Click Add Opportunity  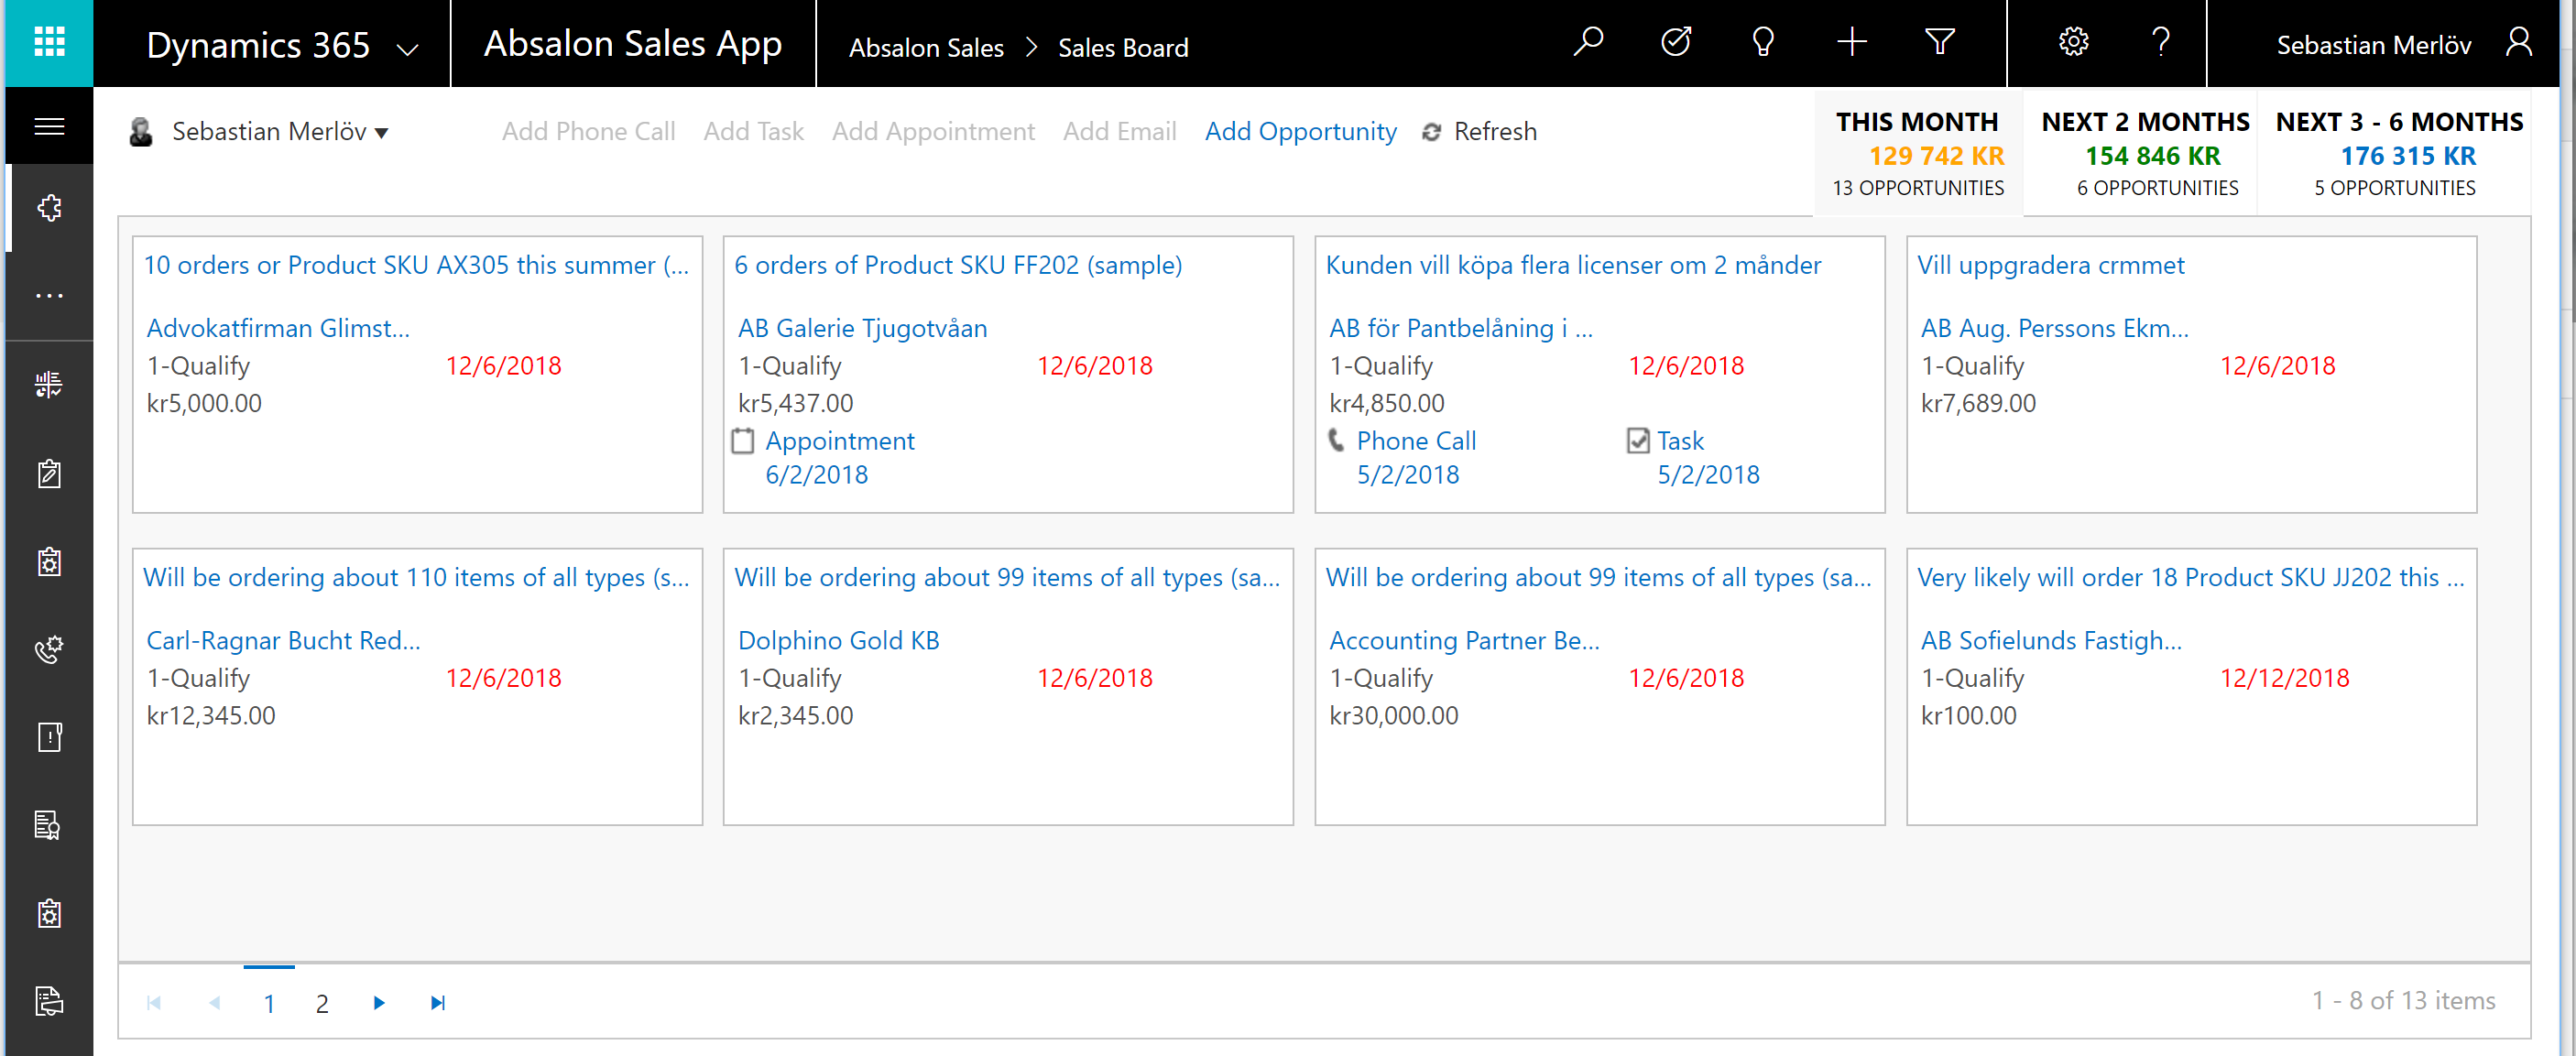pyautogui.click(x=1300, y=132)
